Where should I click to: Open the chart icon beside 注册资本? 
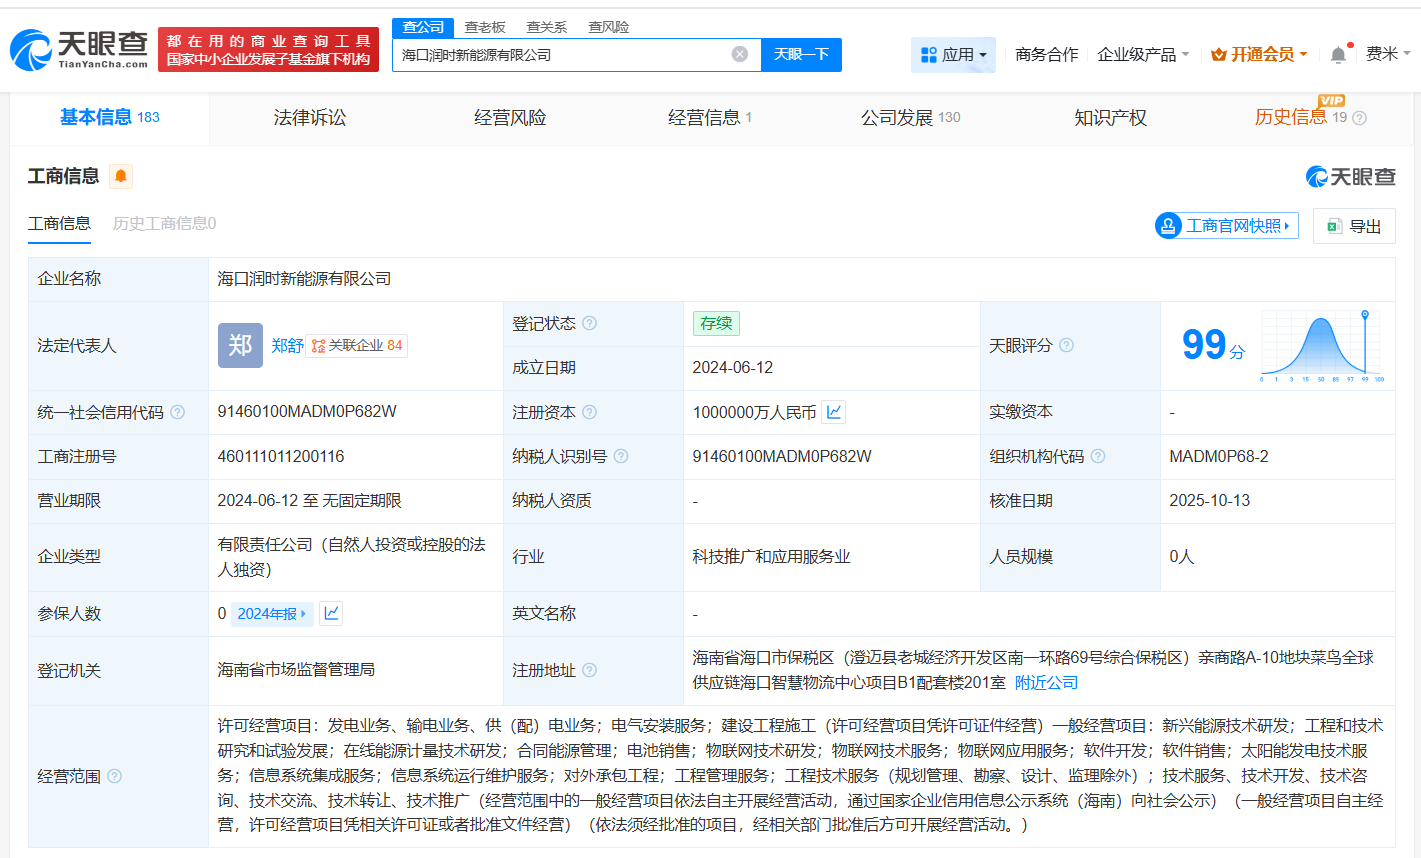pos(834,411)
